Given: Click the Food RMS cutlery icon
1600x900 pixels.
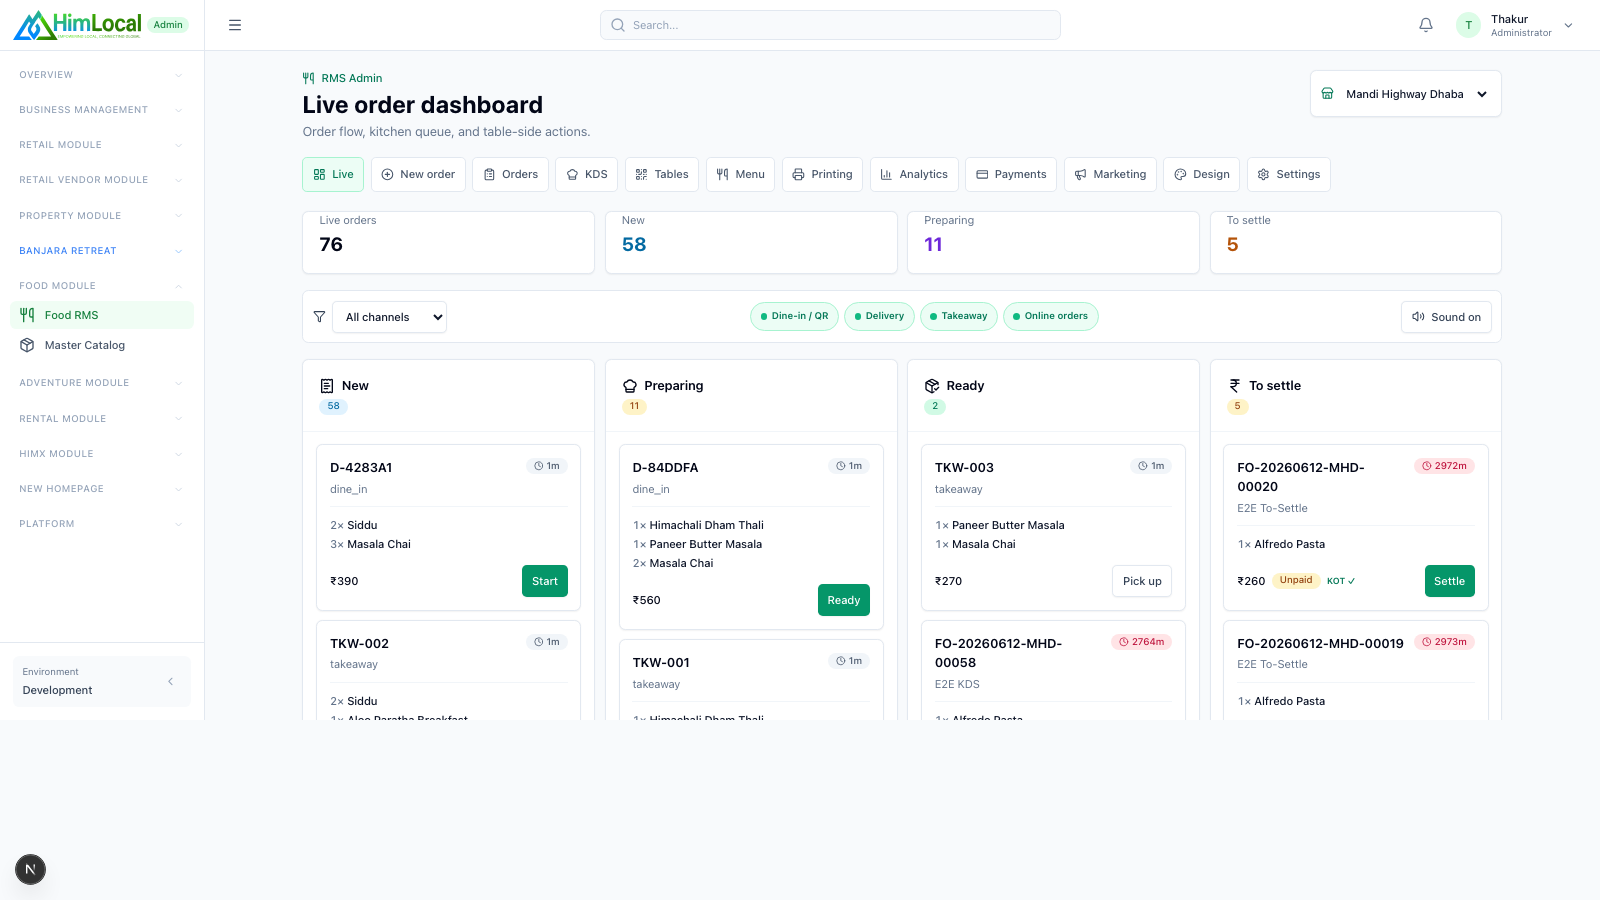Looking at the screenshot, I should pyautogui.click(x=27, y=315).
